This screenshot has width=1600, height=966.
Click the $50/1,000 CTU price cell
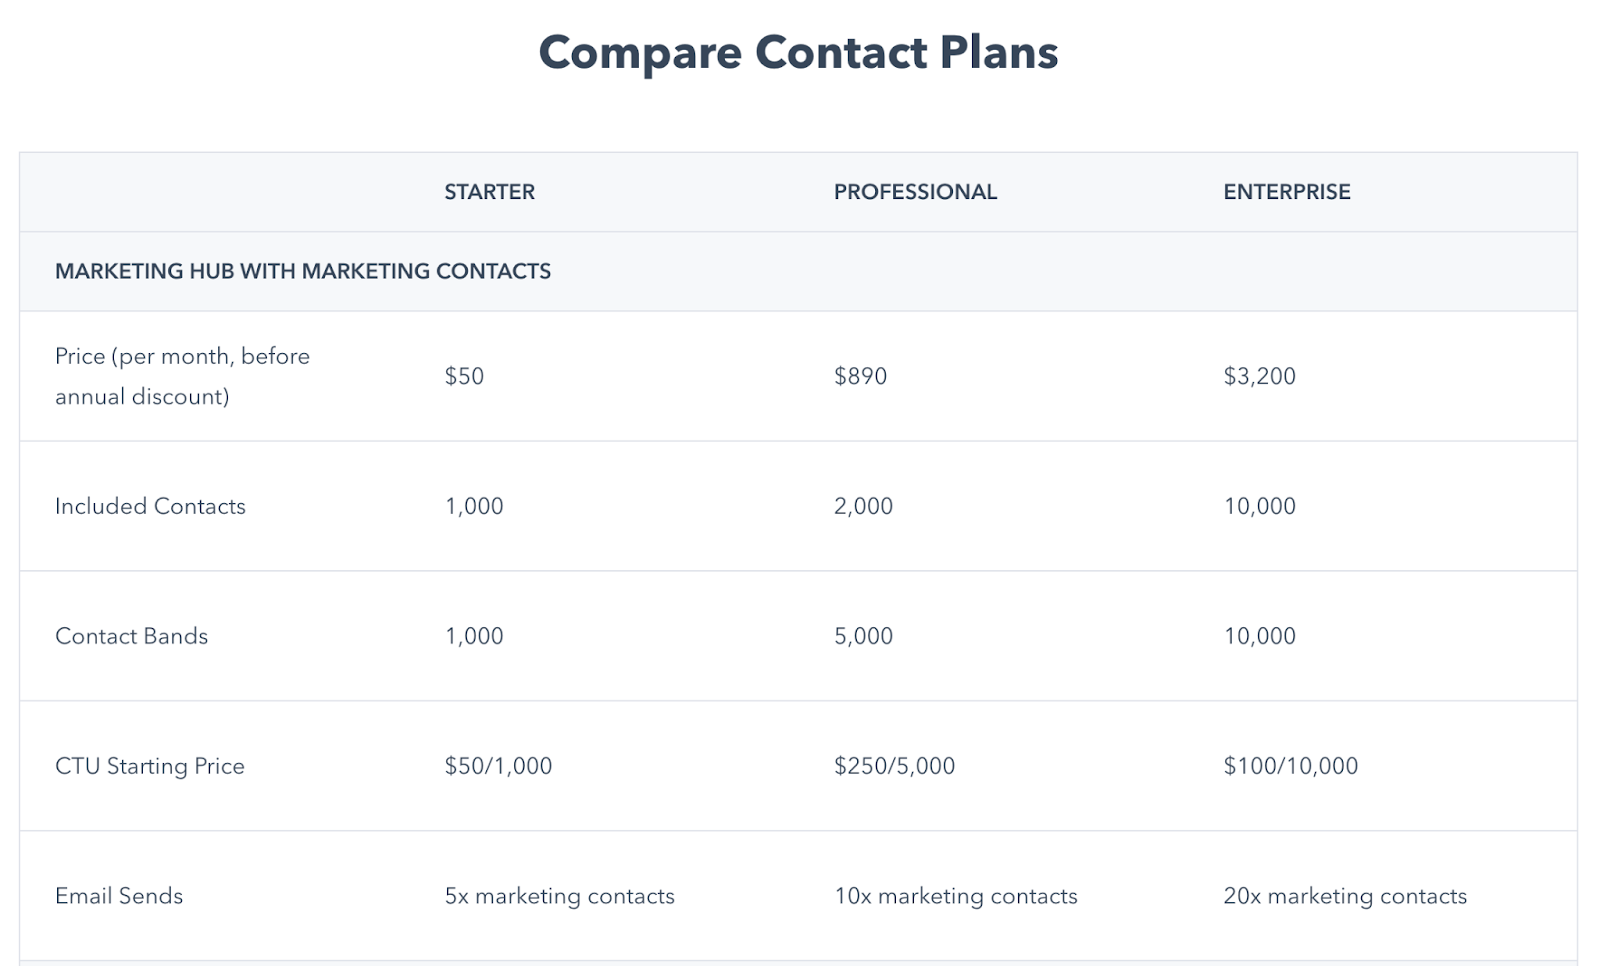[x=498, y=766]
